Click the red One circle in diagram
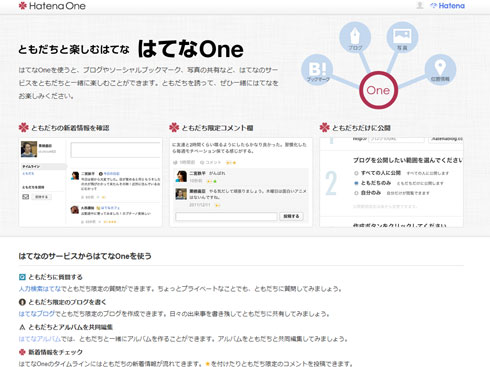490x367 pixels. pyautogui.click(x=378, y=90)
